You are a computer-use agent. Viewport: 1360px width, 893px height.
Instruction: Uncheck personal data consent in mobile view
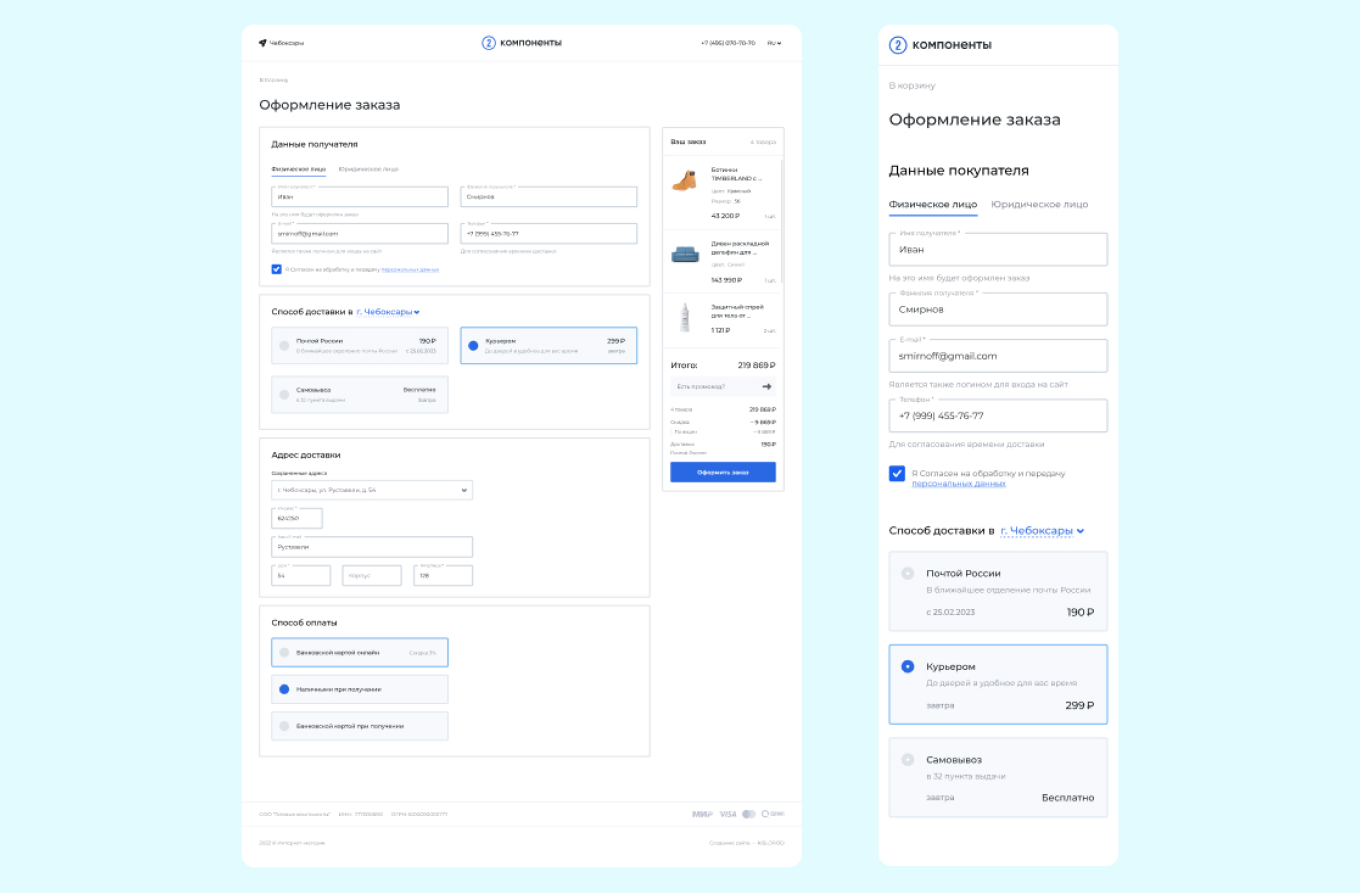897,474
